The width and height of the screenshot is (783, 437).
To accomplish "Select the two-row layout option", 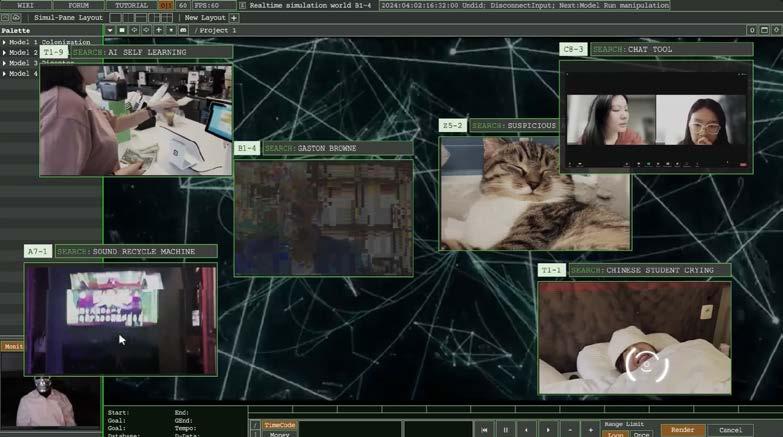I will click(x=141, y=17).
